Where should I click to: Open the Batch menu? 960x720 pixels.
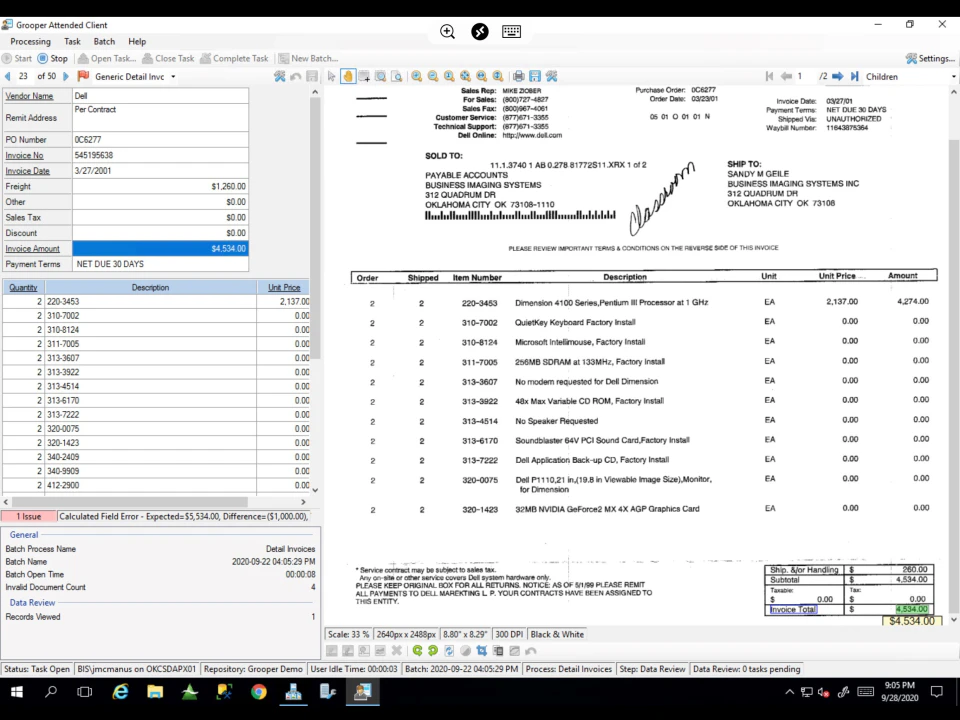coord(104,41)
